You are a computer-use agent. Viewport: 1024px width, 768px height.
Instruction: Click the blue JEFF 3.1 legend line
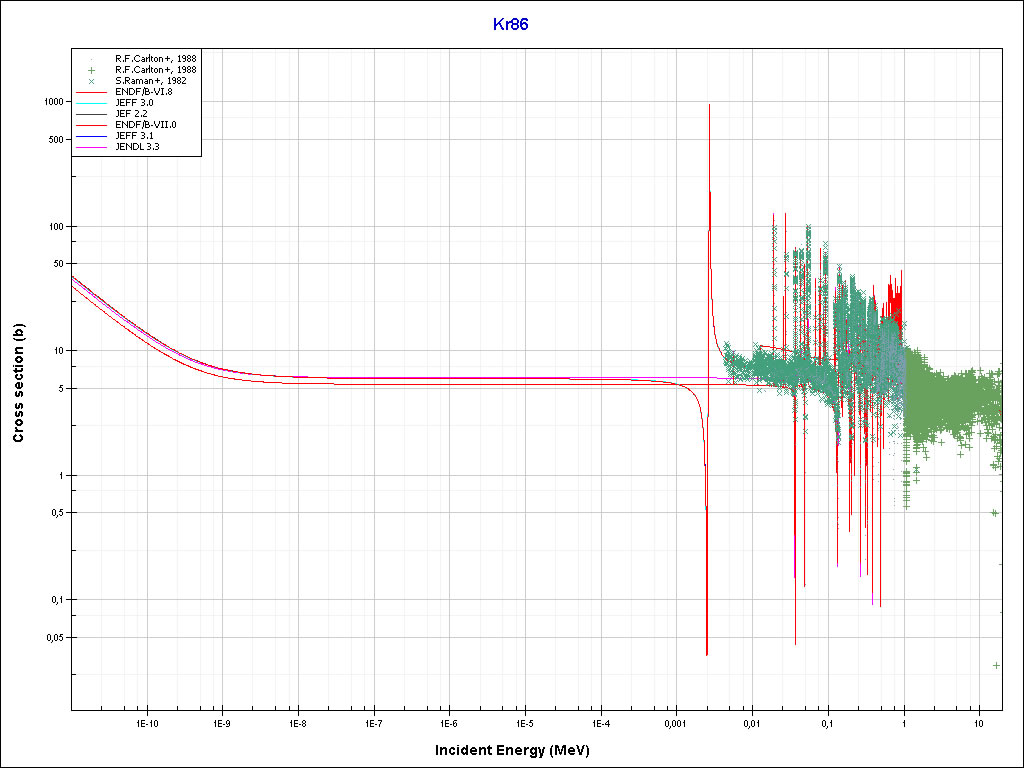91,135
